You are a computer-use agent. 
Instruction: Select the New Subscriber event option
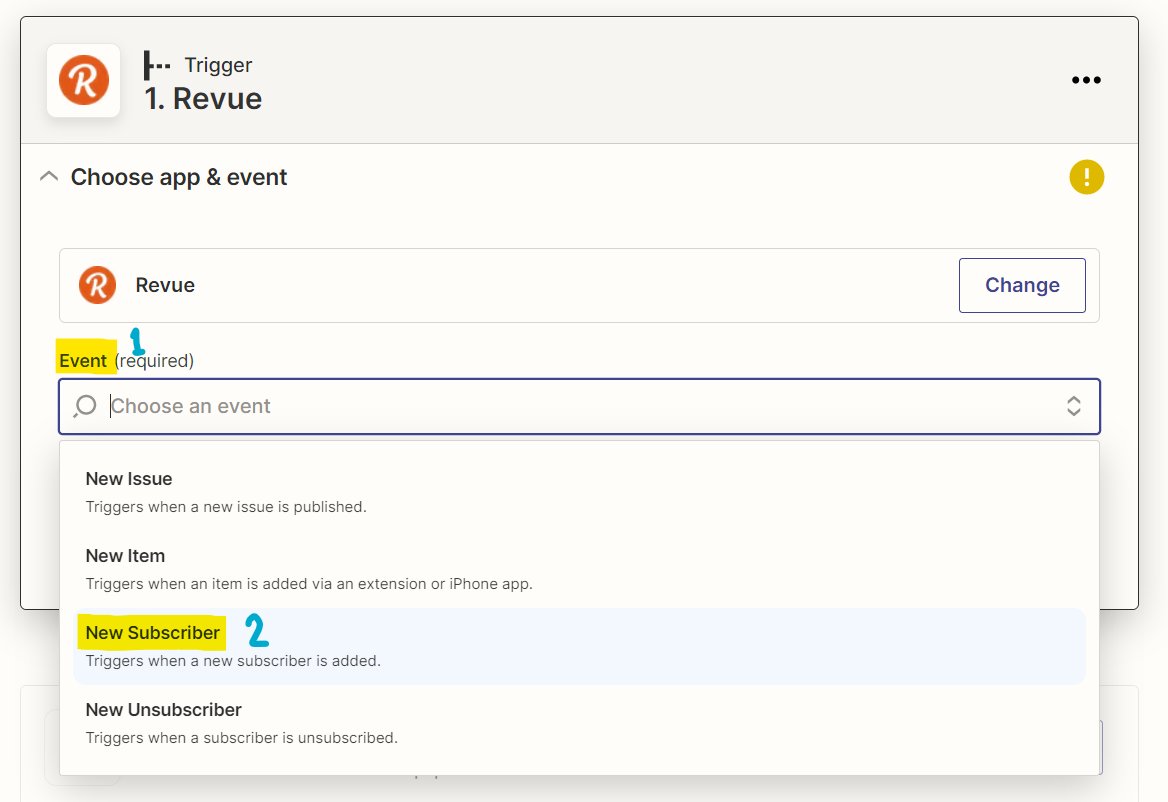(x=580, y=646)
